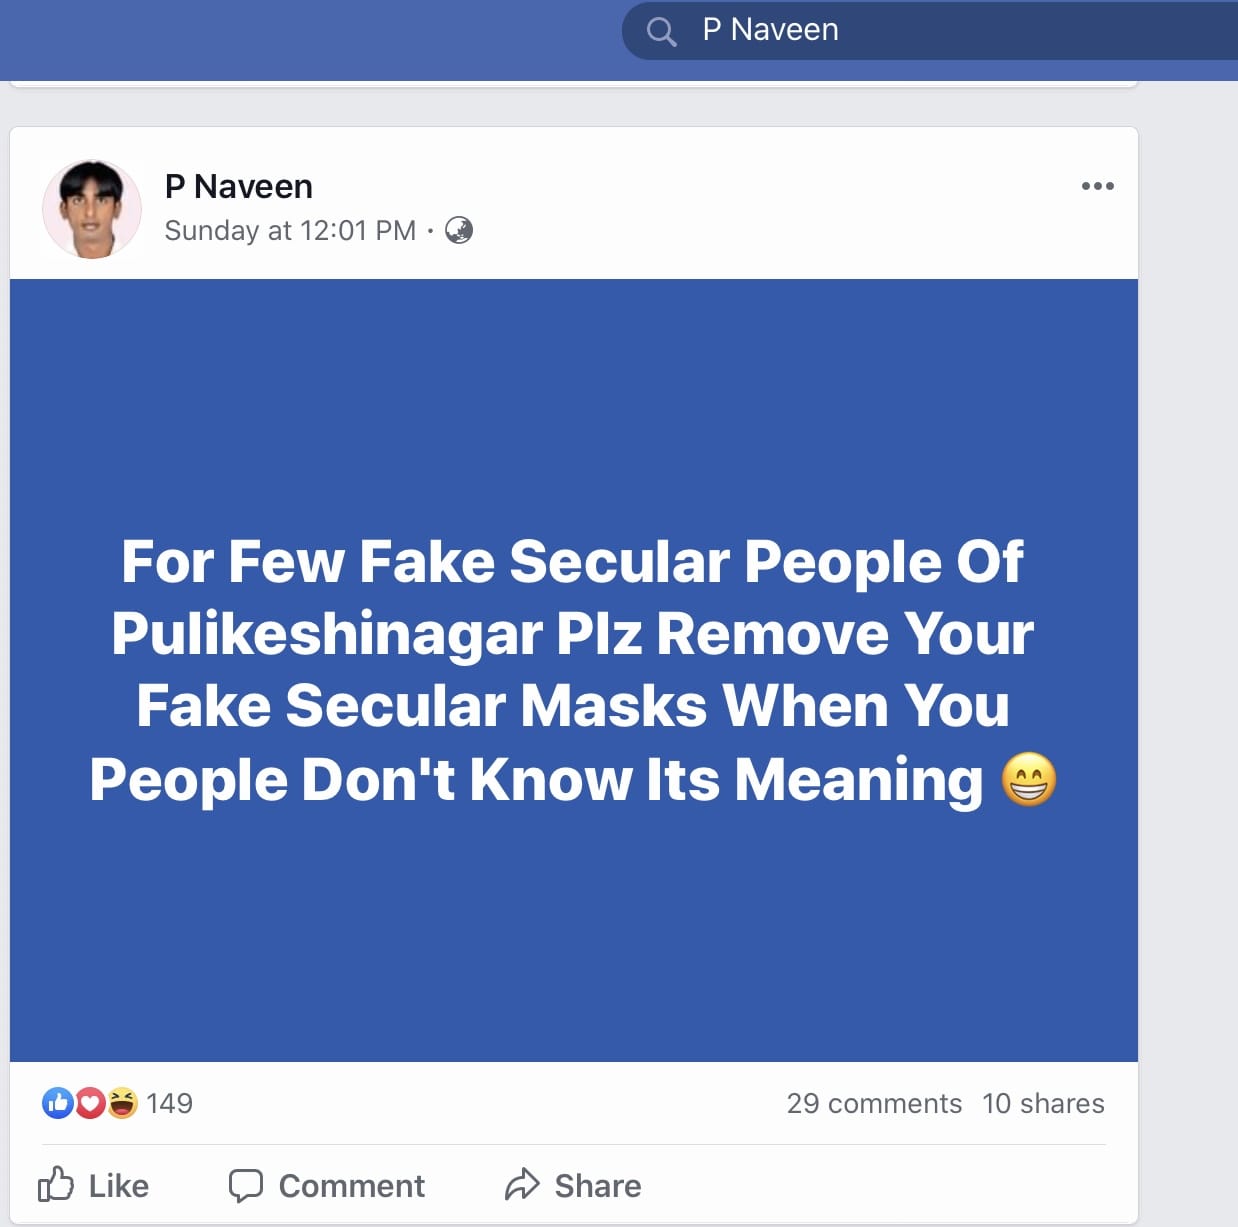
Task: Click the blue Facebook header bar
Action: 300,40
